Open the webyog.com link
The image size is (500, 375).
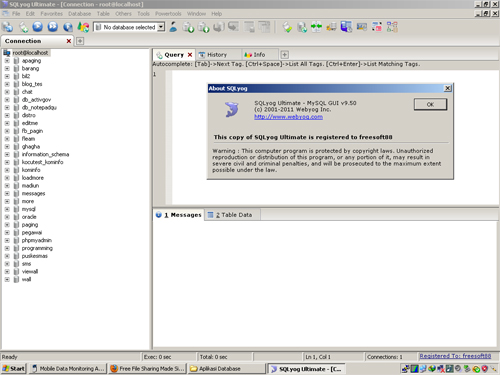tap(288, 117)
